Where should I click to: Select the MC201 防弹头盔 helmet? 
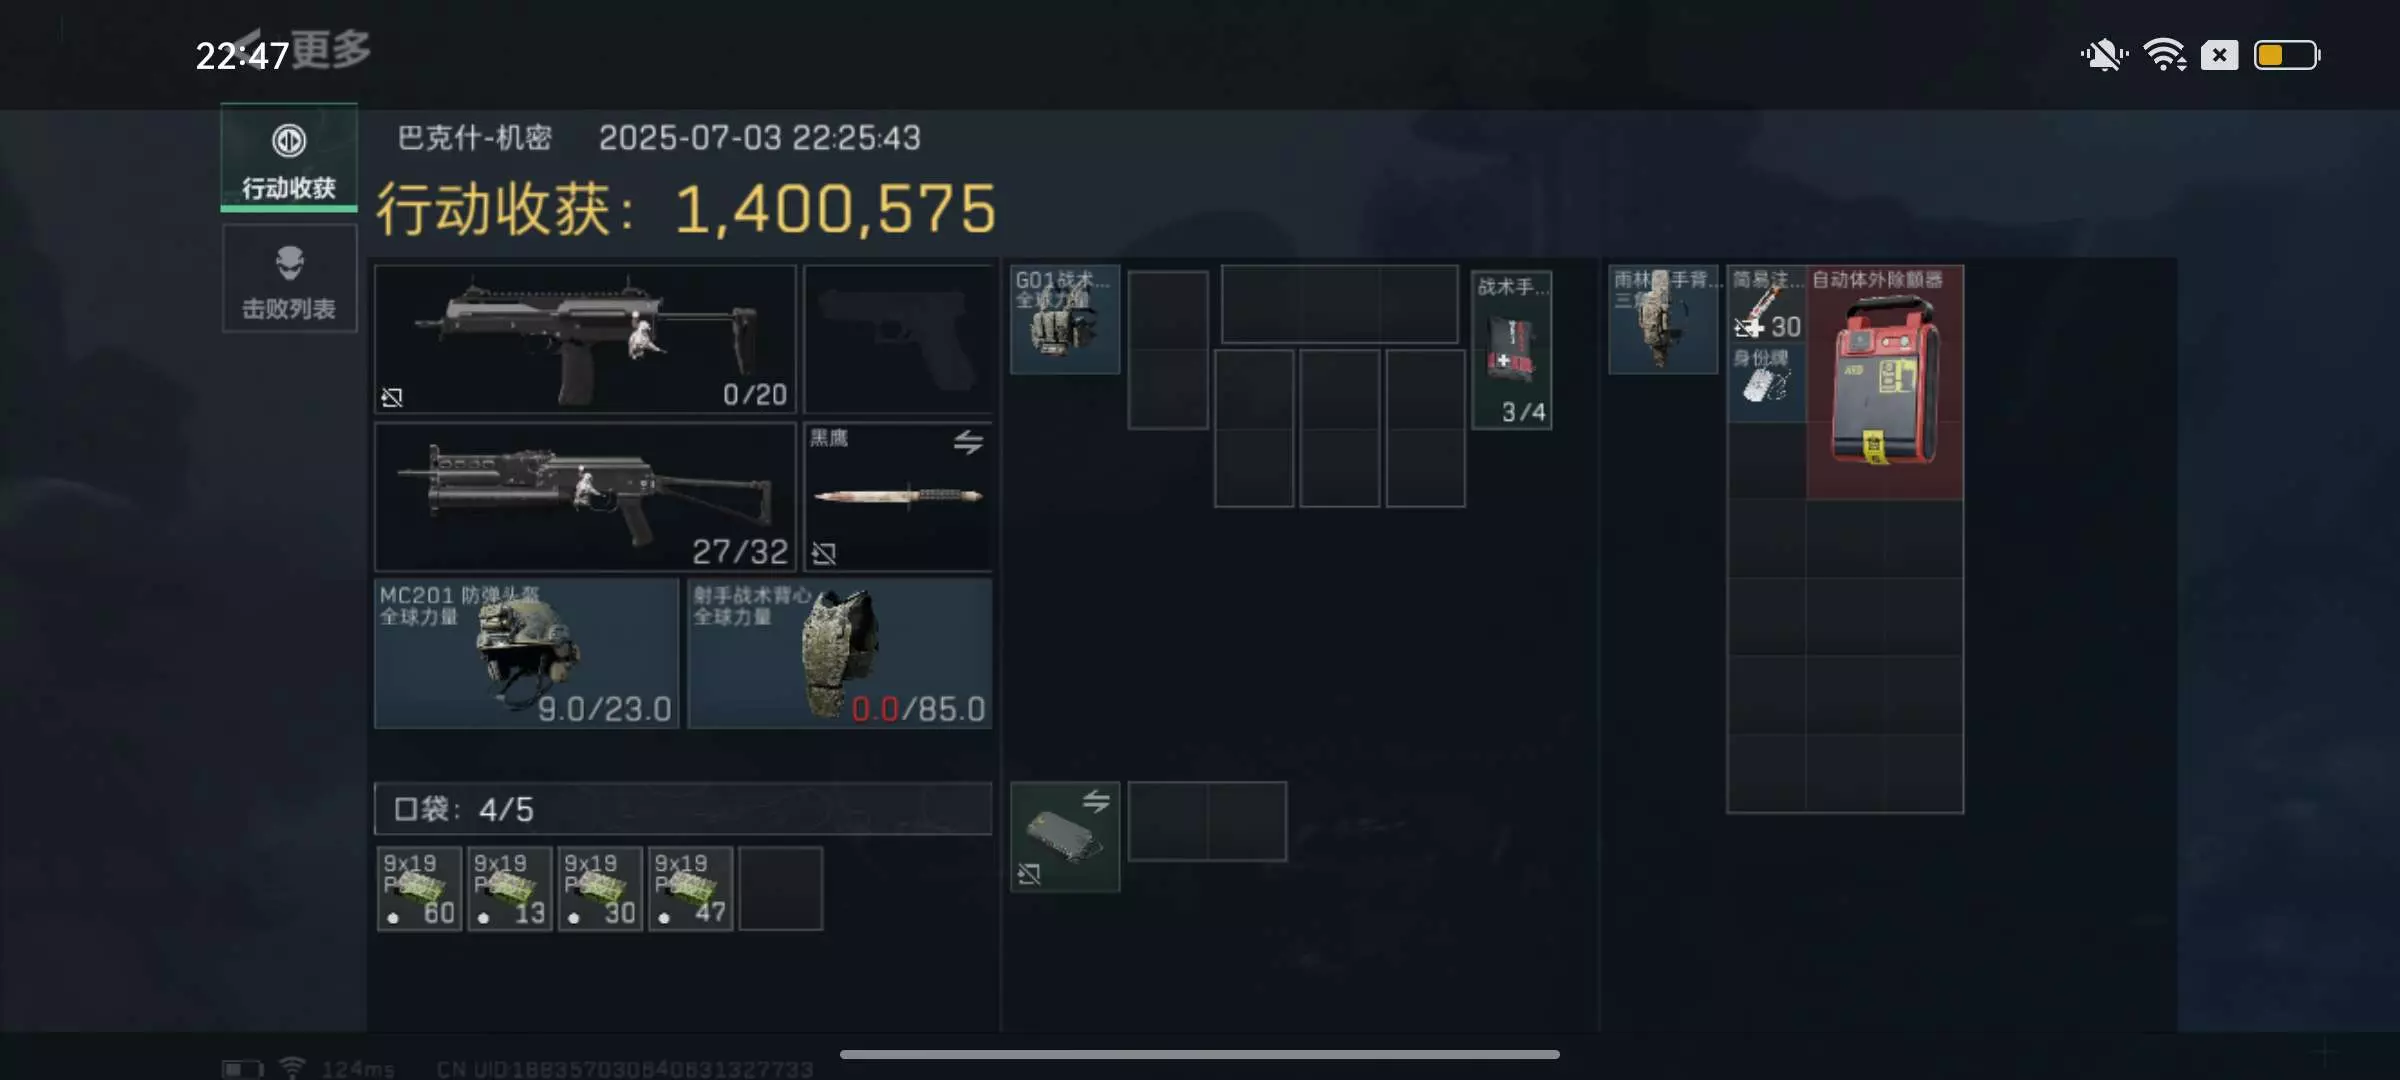(527, 654)
